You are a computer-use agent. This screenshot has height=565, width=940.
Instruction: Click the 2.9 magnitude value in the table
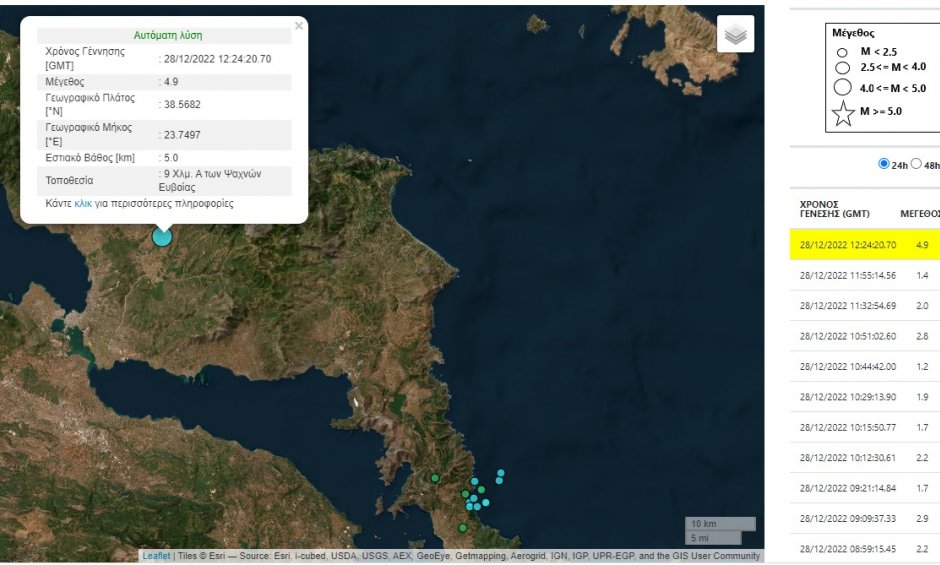pos(922,518)
